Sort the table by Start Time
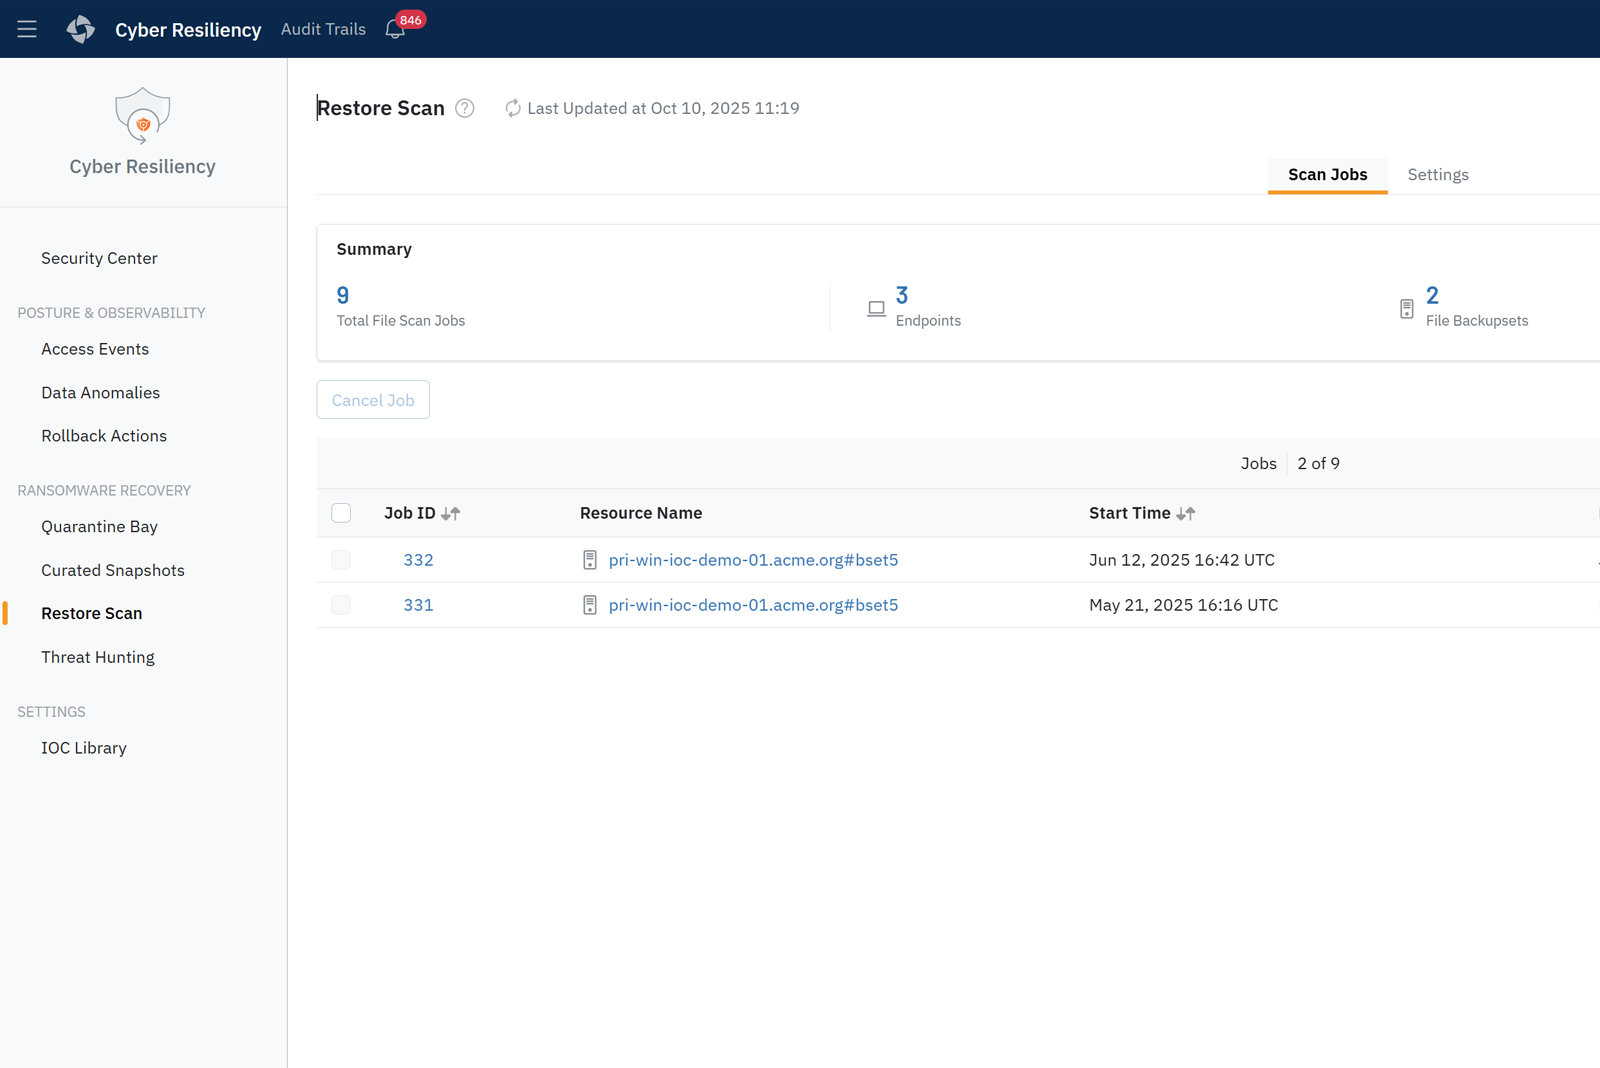This screenshot has height=1068, width=1600. click(1186, 513)
